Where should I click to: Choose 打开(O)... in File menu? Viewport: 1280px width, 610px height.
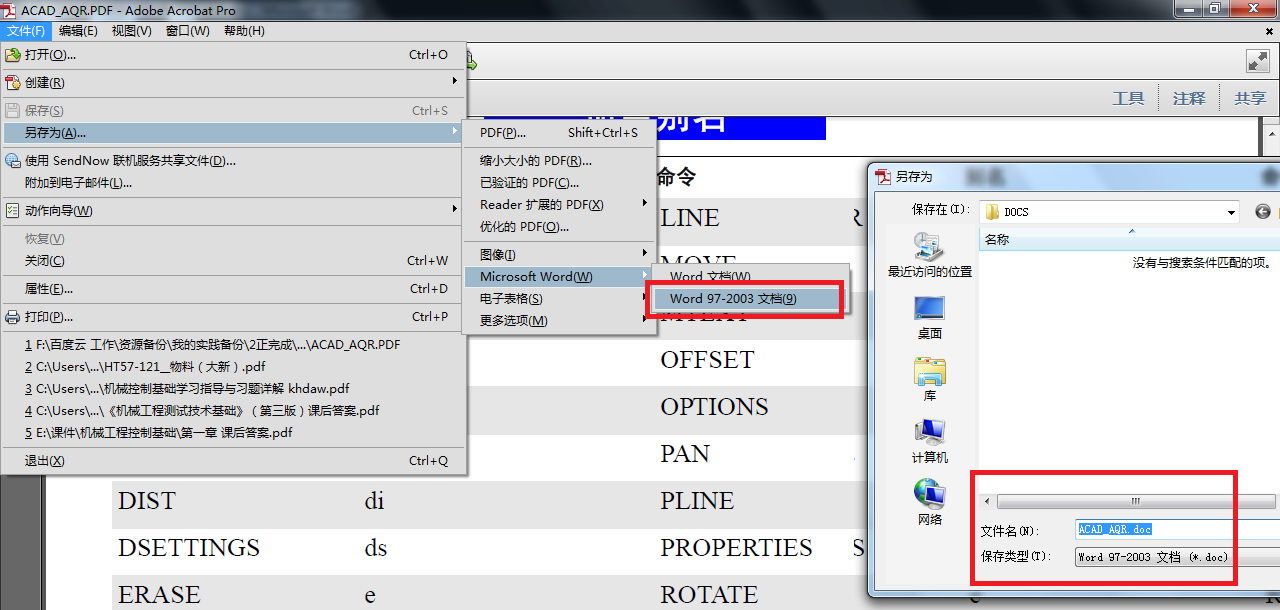tap(234, 55)
